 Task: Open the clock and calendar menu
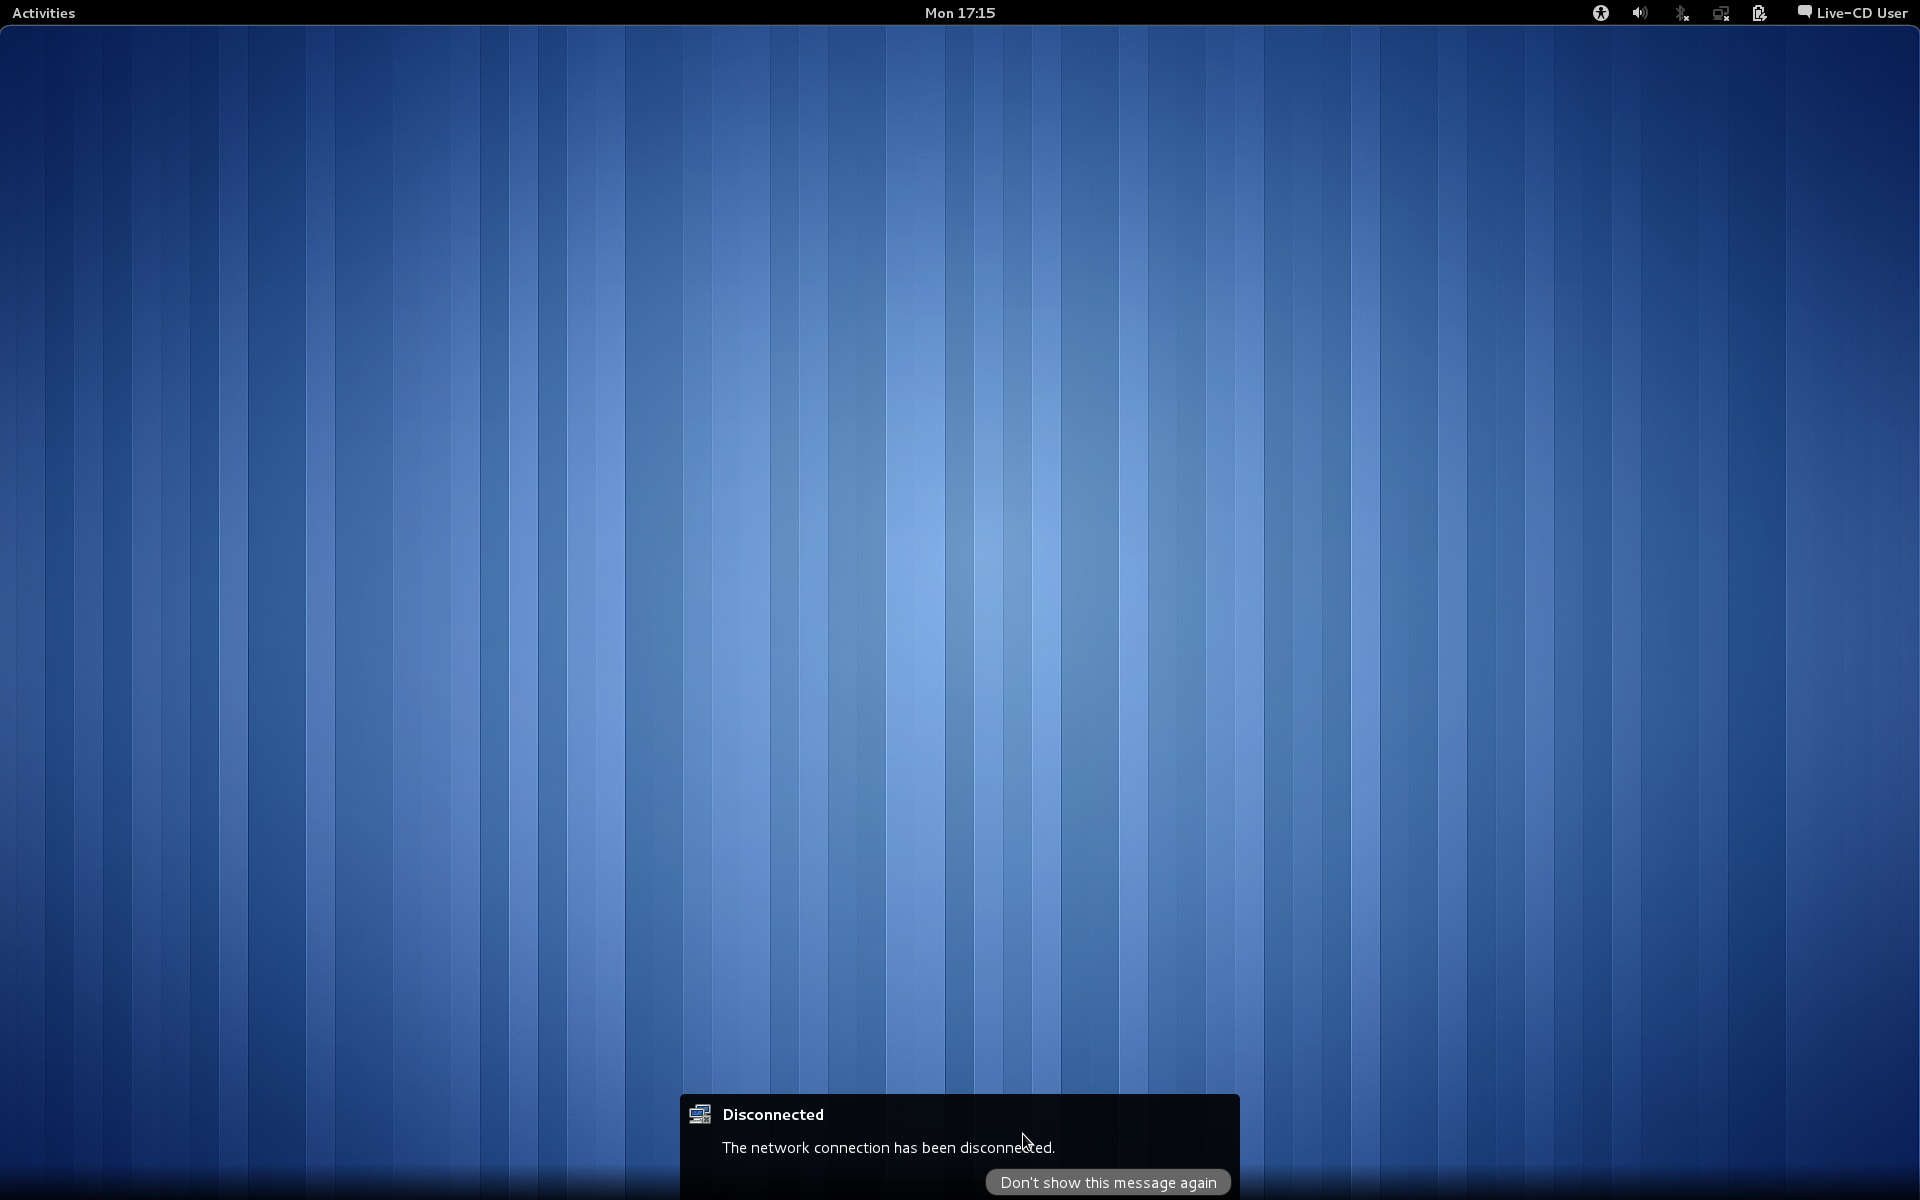click(959, 13)
